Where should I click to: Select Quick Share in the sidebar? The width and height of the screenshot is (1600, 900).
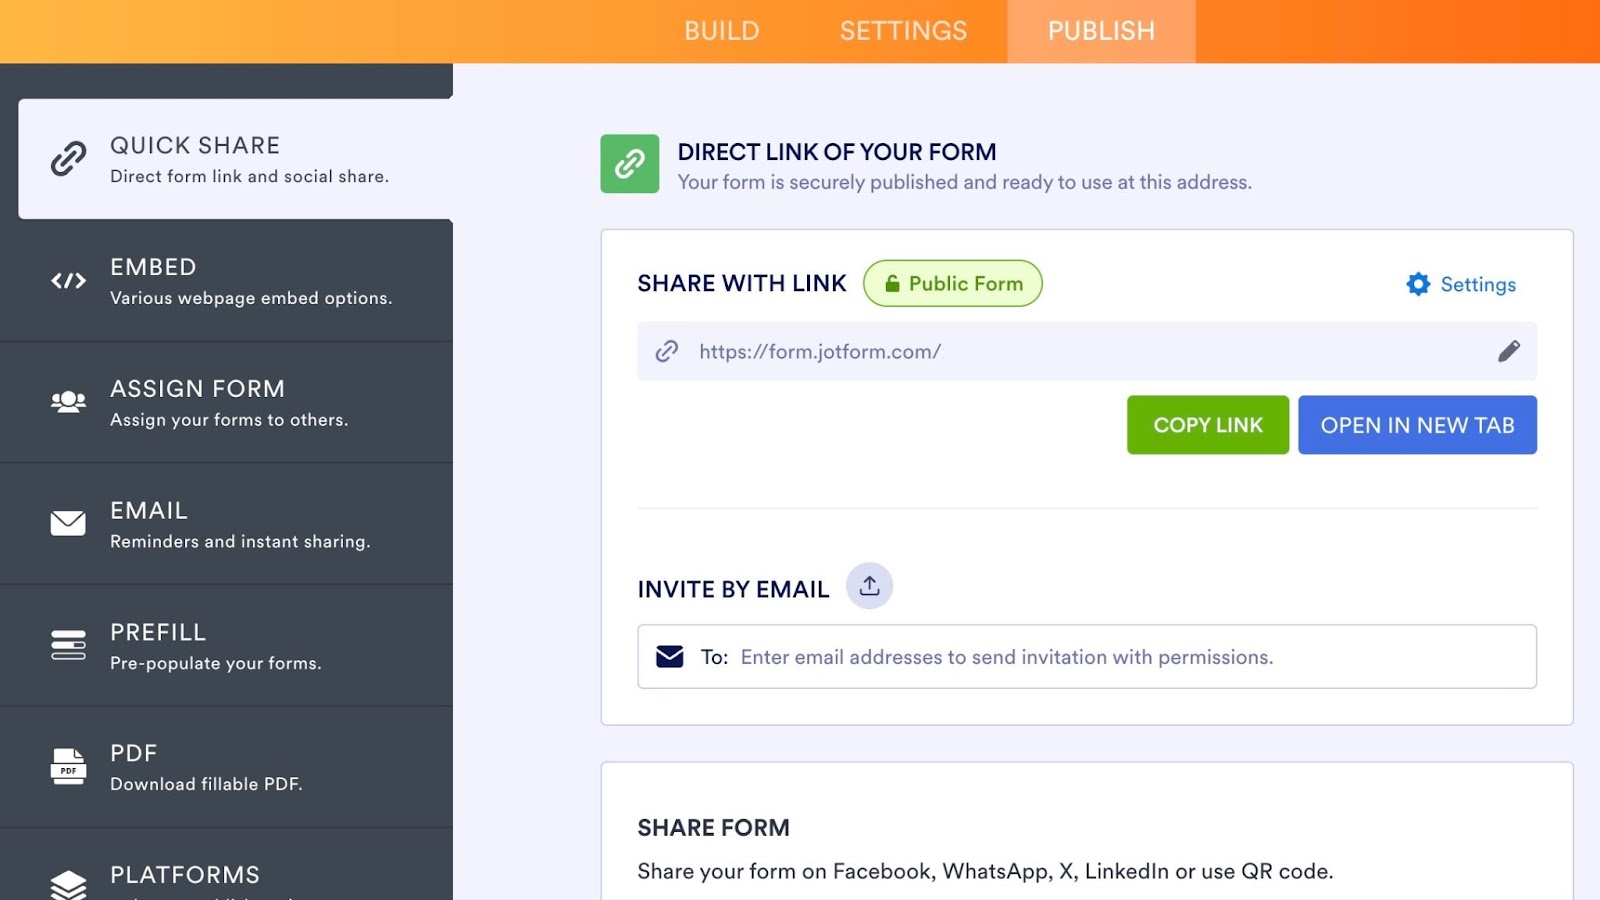click(x=235, y=159)
